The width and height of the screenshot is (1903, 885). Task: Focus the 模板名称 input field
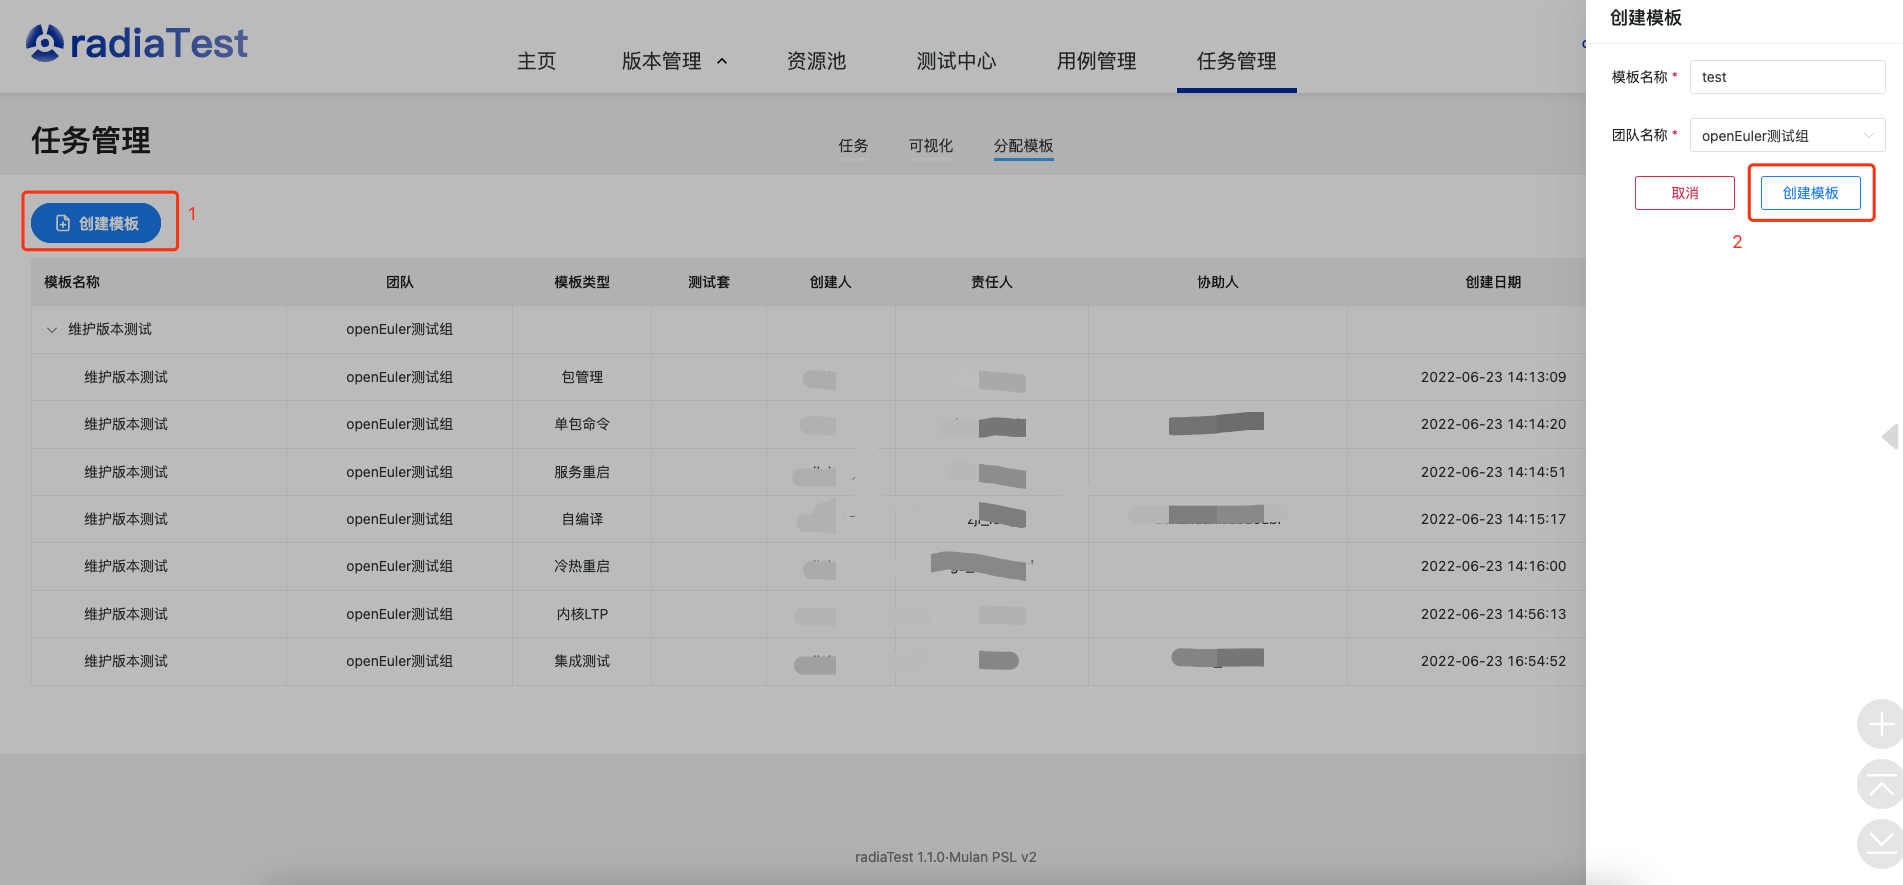tap(1786, 77)
